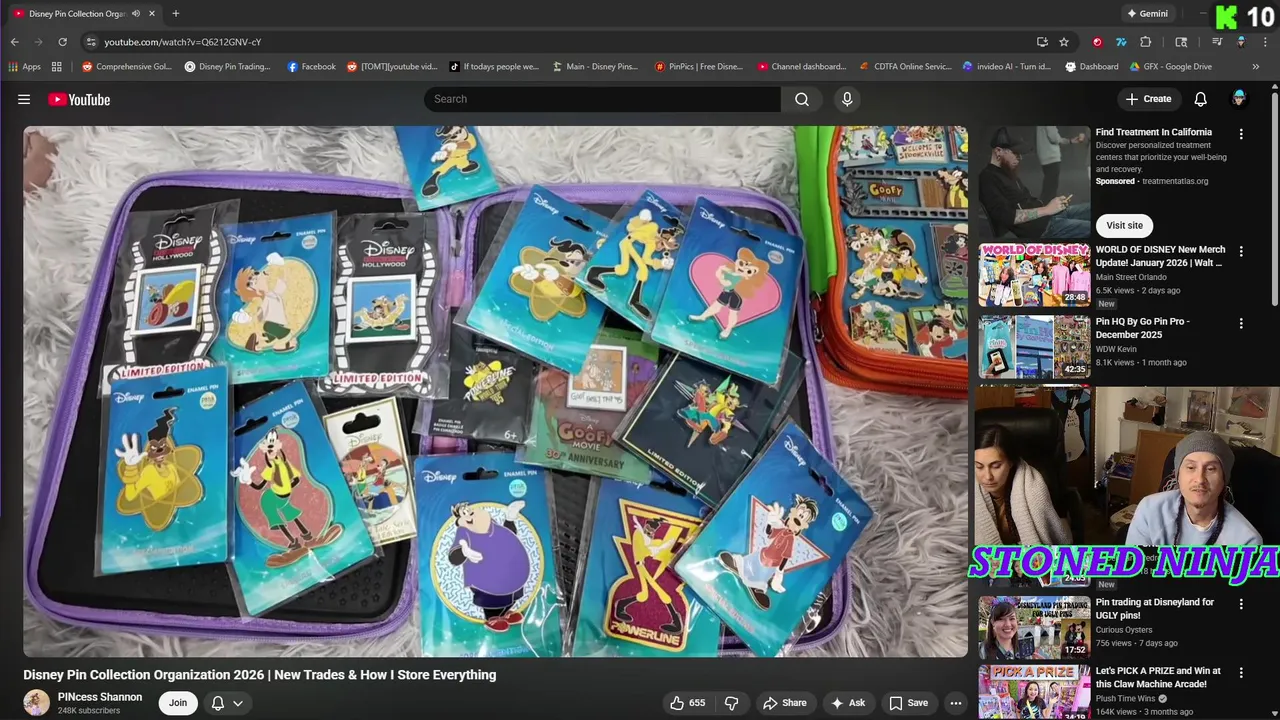The image size is (1280, 720).
Task: Toggle channel notification bell for PINcess Shannon
Action: click(218, 703)
